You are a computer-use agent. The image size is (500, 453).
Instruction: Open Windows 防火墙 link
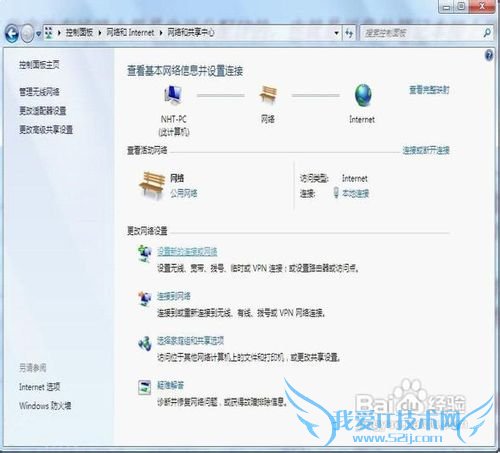click(x=45, y=406)
